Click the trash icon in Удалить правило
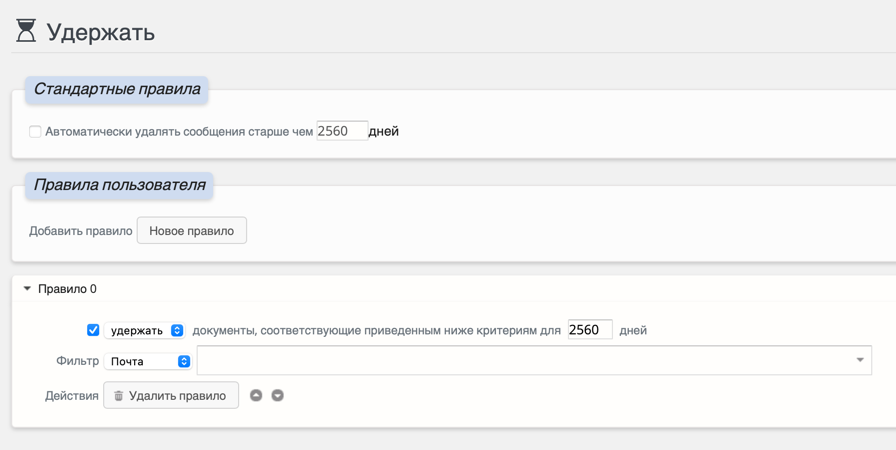This screenshot has height=450, width=896. 118,396
